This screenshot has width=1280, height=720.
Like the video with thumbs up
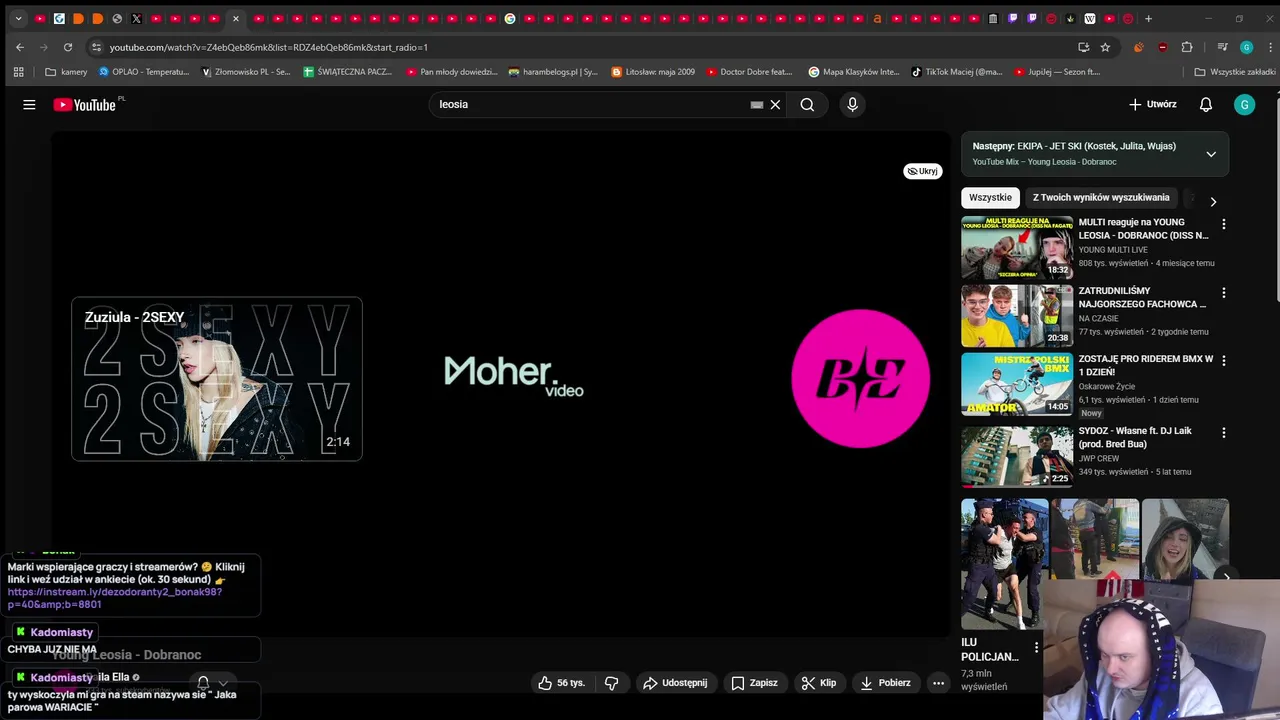(x=561, y=683)
